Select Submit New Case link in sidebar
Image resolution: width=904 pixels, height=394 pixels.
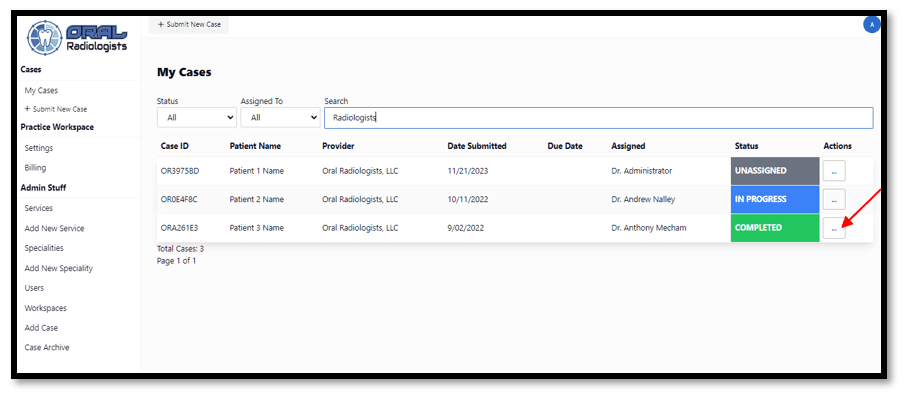56,109
